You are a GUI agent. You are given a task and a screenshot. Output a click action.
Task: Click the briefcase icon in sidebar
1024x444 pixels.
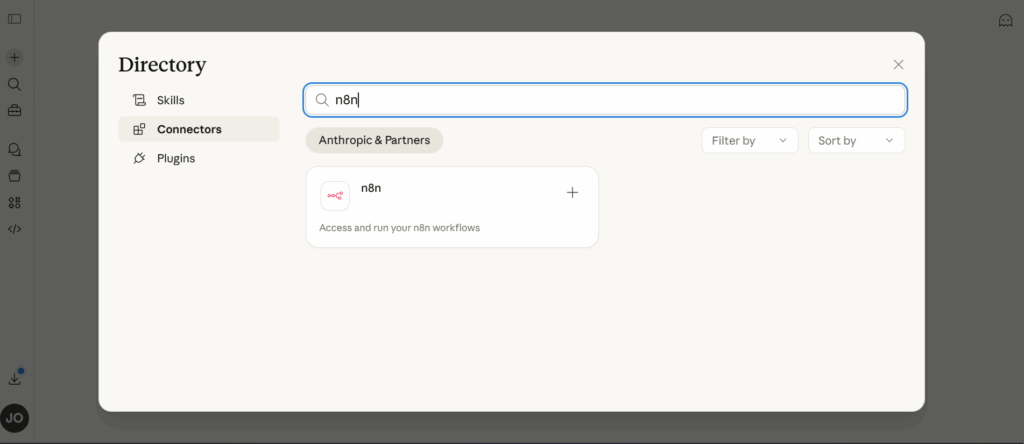14,111
